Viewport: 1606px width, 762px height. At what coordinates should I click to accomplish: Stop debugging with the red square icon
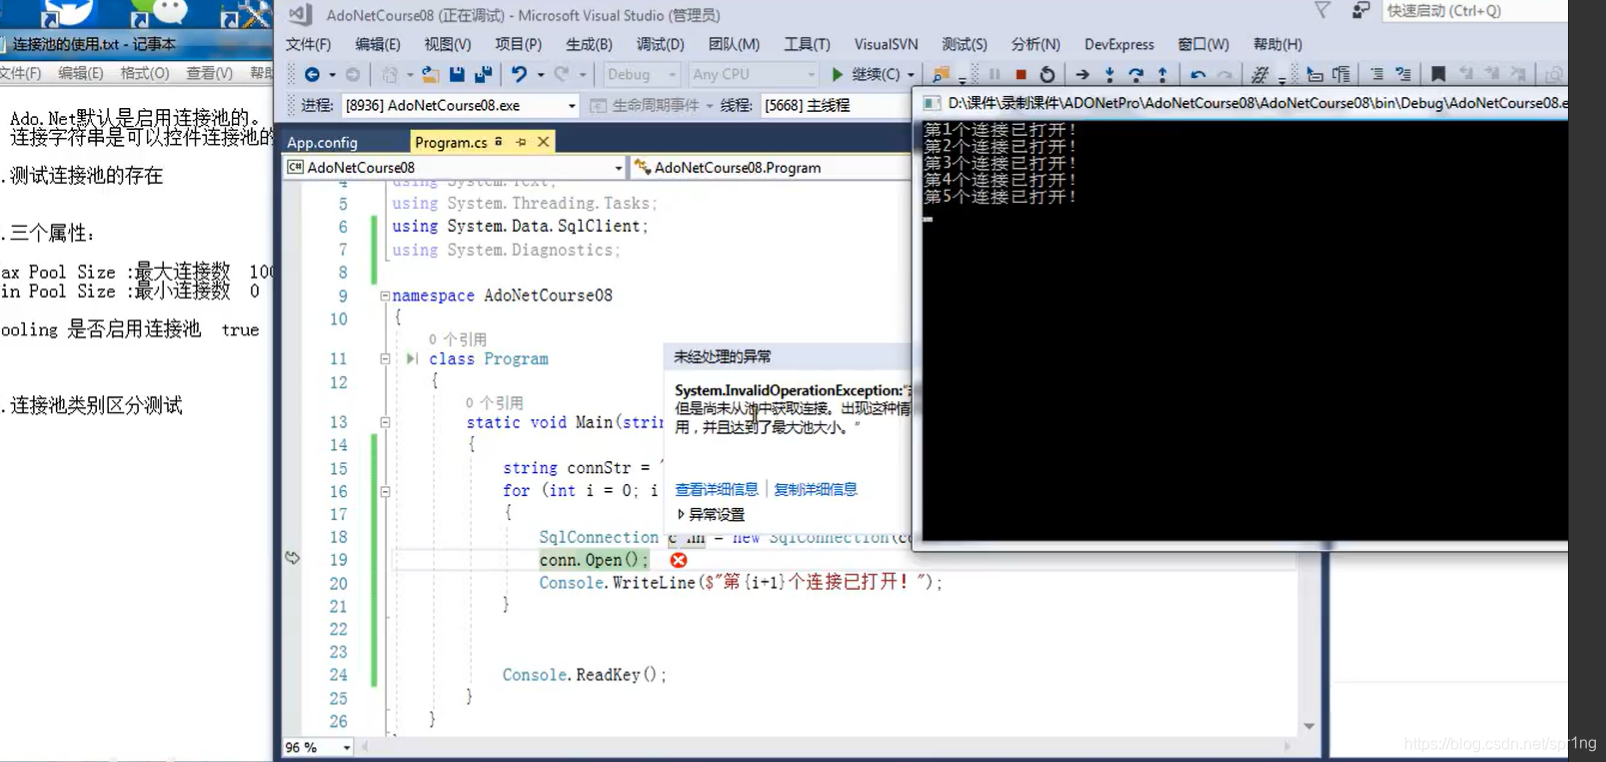(1021, 74)
